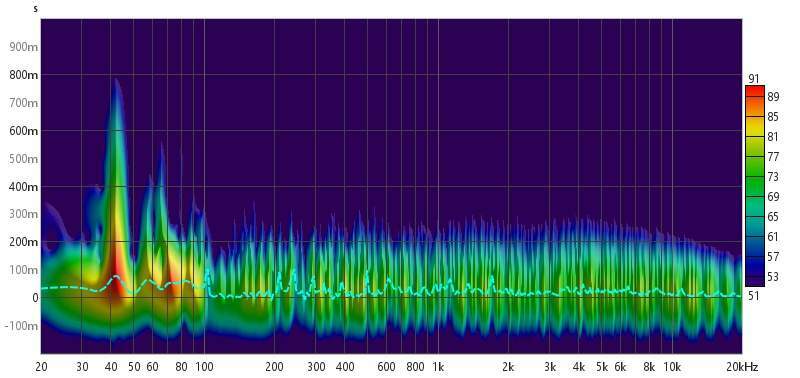
Task: Click the tall 40 Hz resonance peak top
Action: click(116, 81)
